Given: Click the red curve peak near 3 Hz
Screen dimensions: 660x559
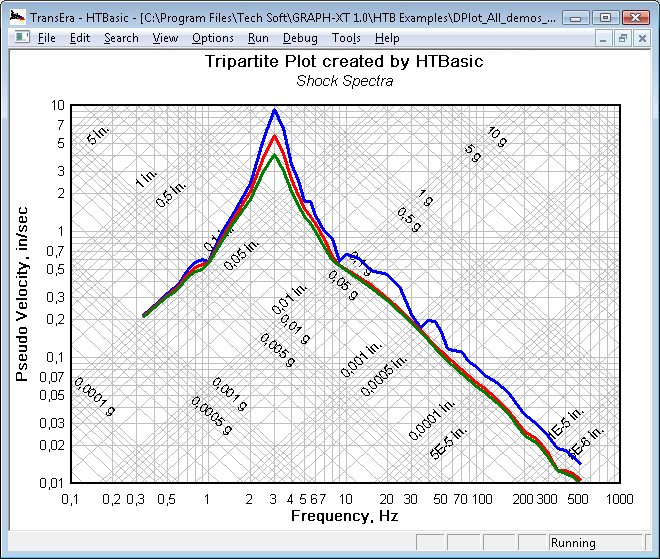Looking at the screenshot, I should (275, 136).
